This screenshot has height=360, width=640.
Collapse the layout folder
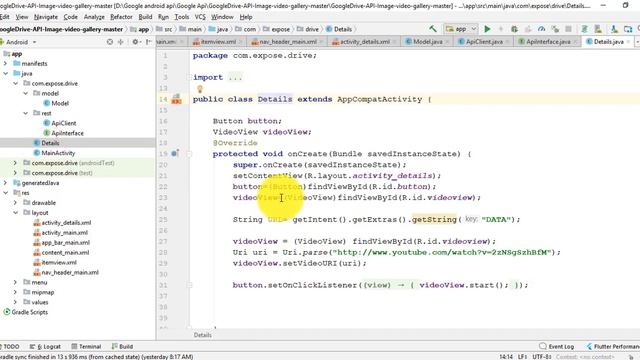point(16,213)
